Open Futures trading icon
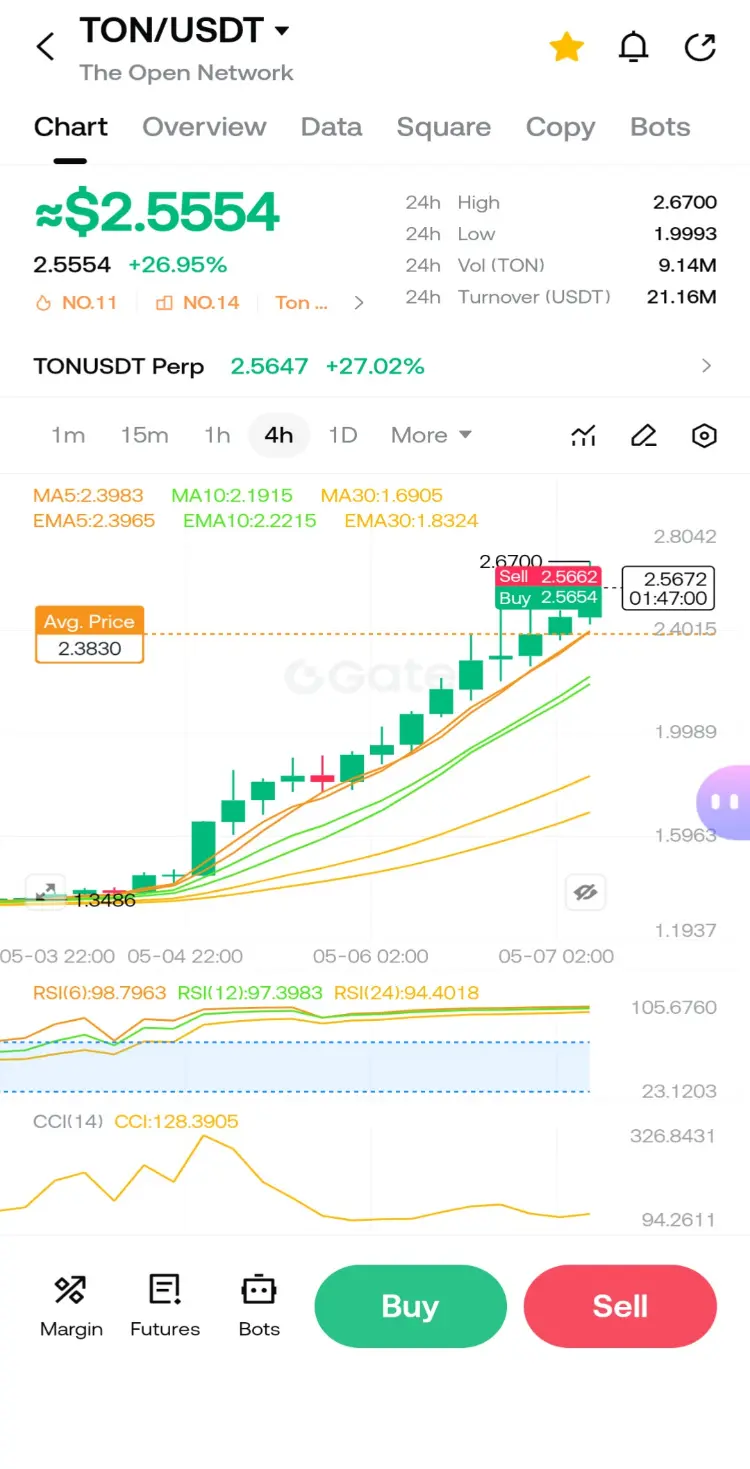750x1469 pixels. pos(165,1306)
